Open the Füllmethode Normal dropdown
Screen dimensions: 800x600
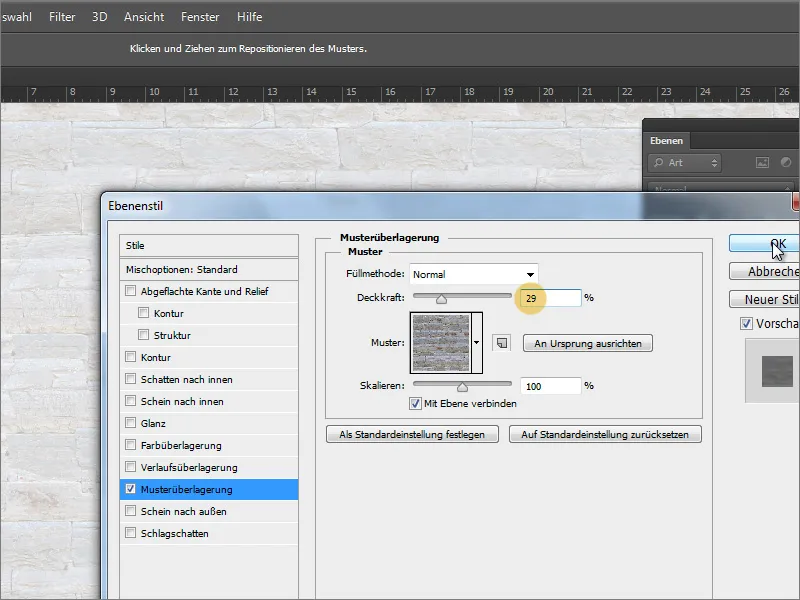click(x=473, y=274)
